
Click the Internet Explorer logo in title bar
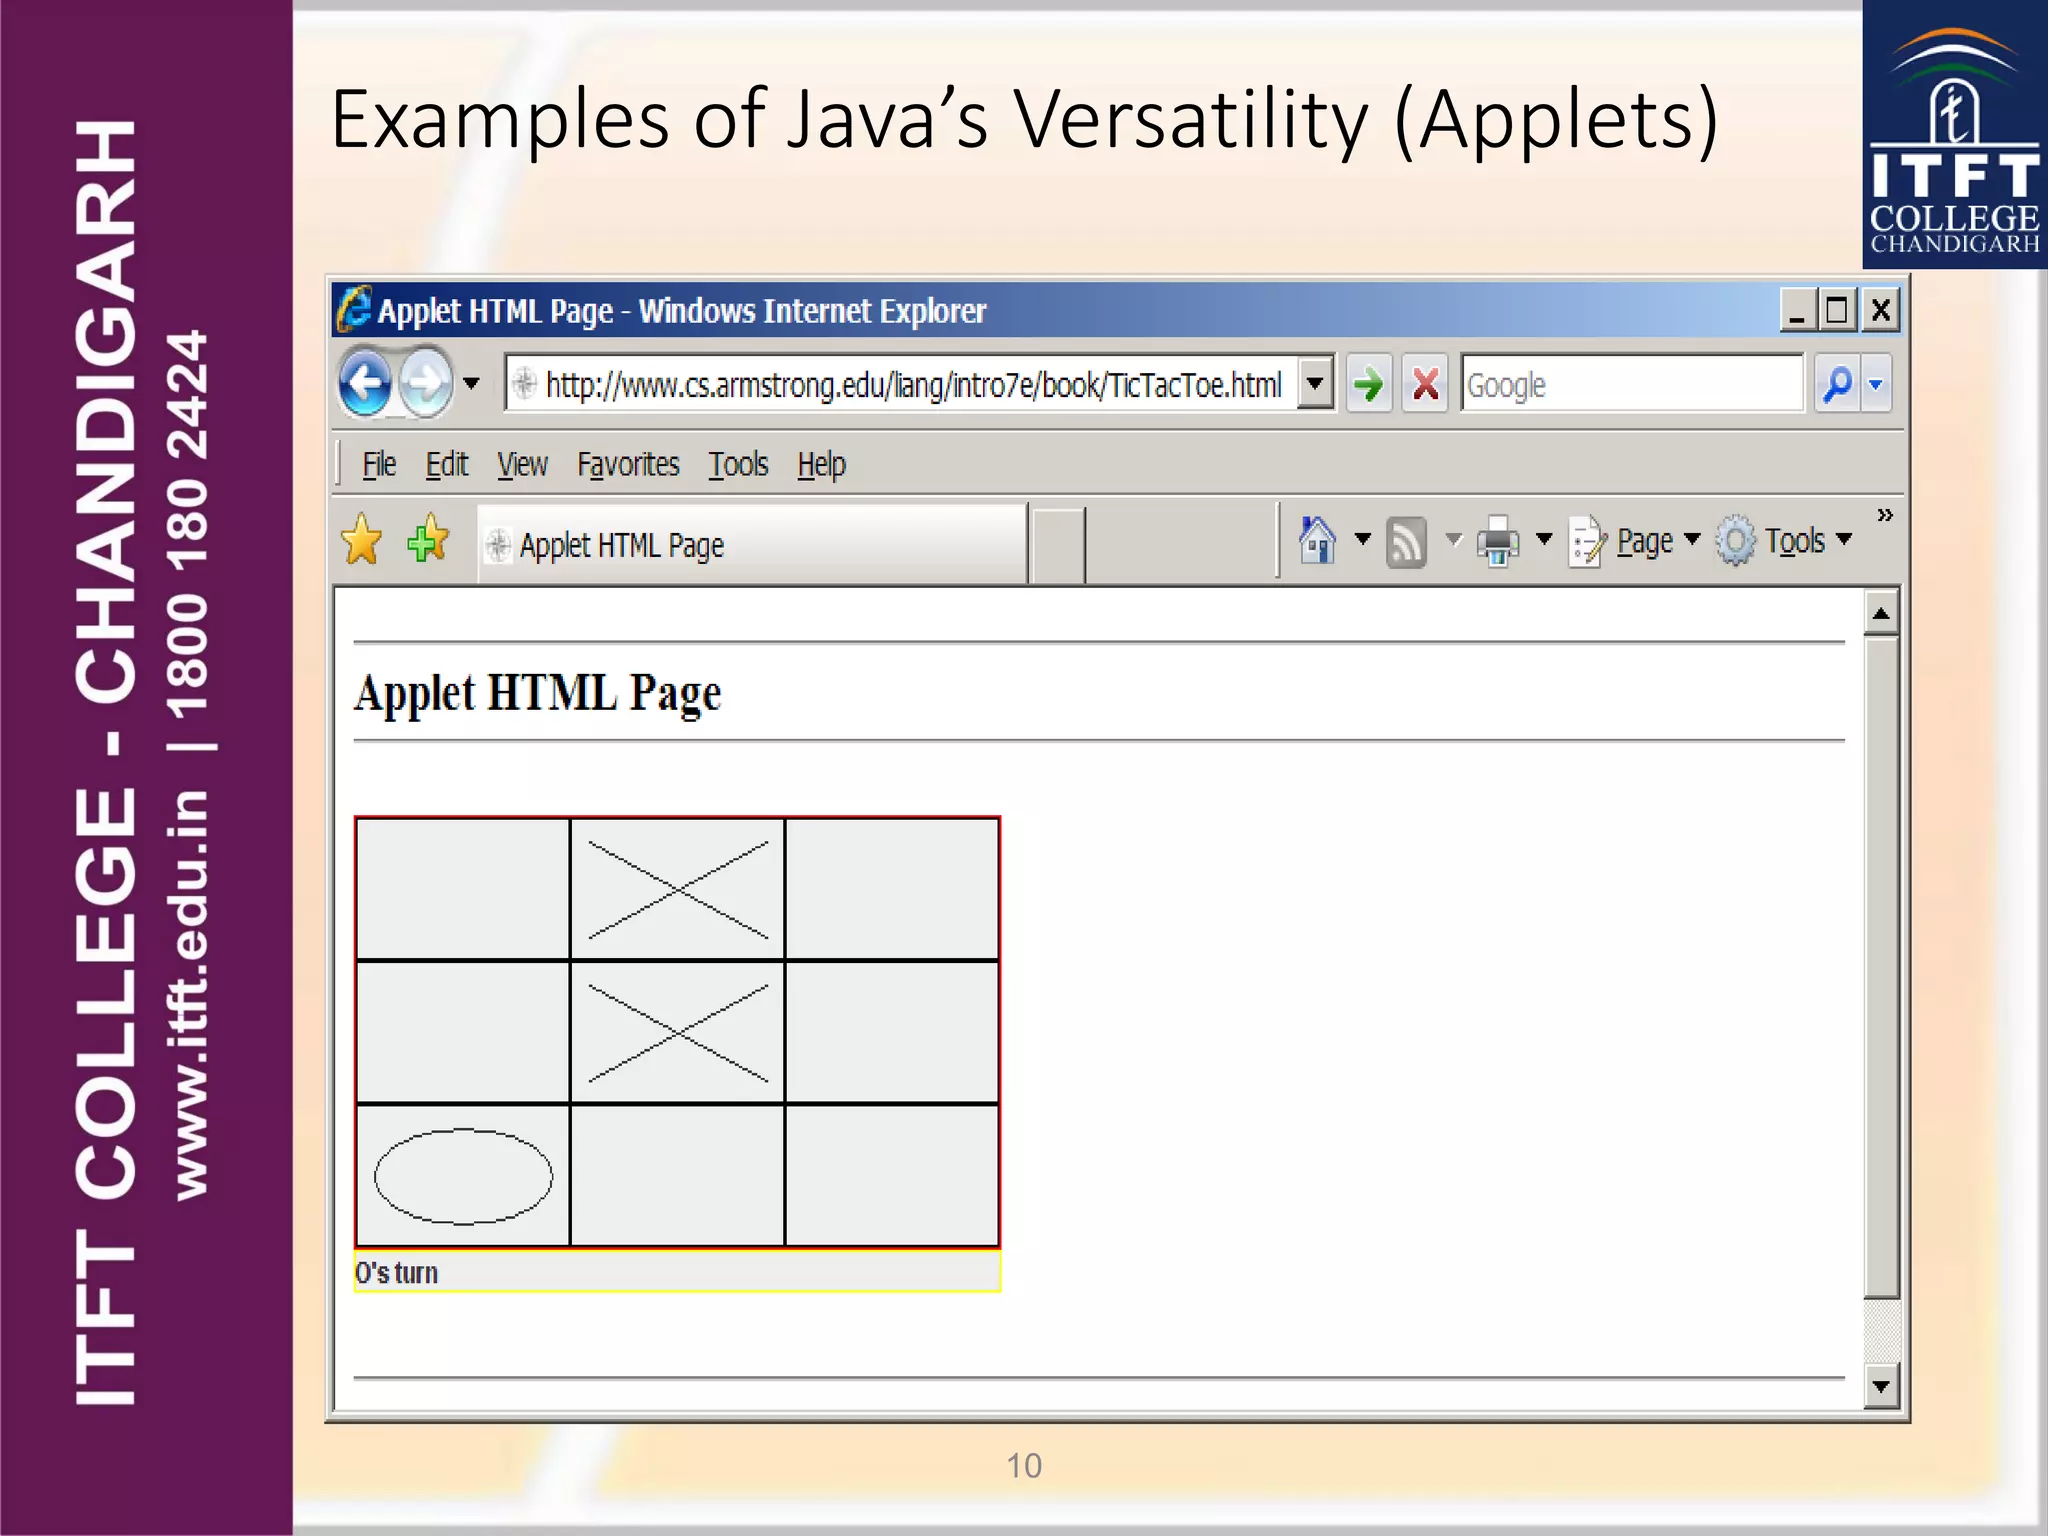354,309
